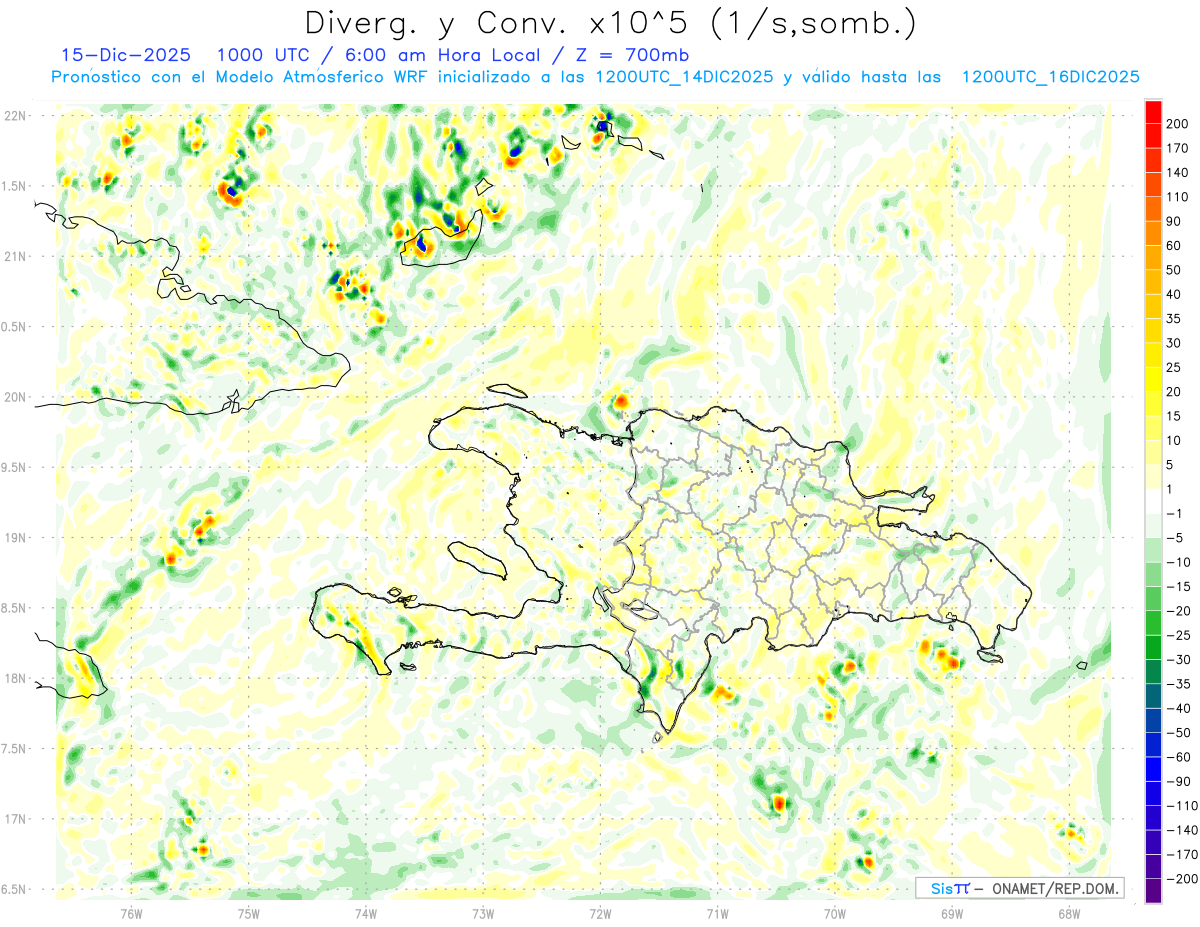Click the 17N latitude axis label
Screen dimensions: 1200x927
15,819
